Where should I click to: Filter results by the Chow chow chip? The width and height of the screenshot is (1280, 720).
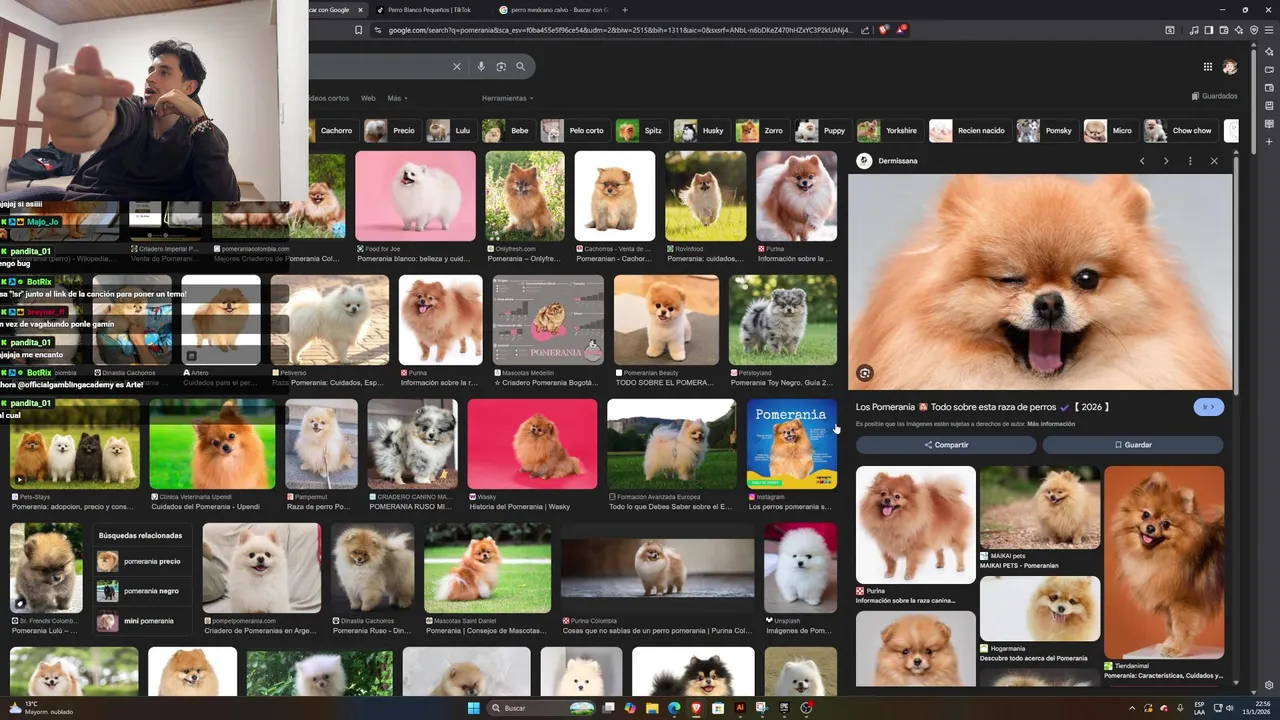(1181, 130)
